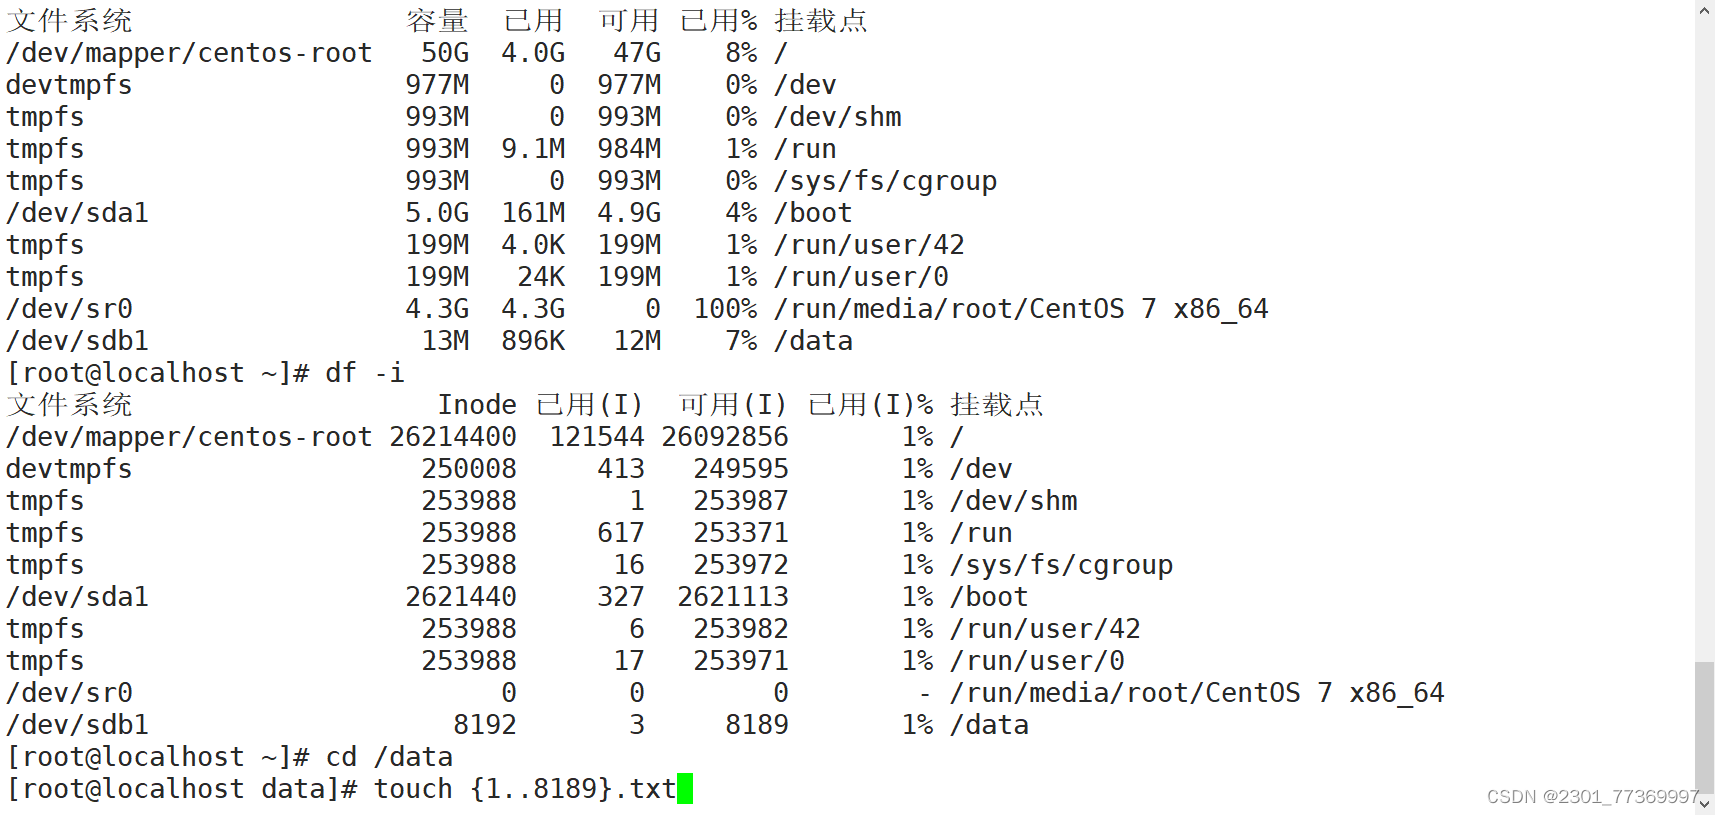Click the 'cd /data' command text
1715x815 pixels.
tap(389, 757)
